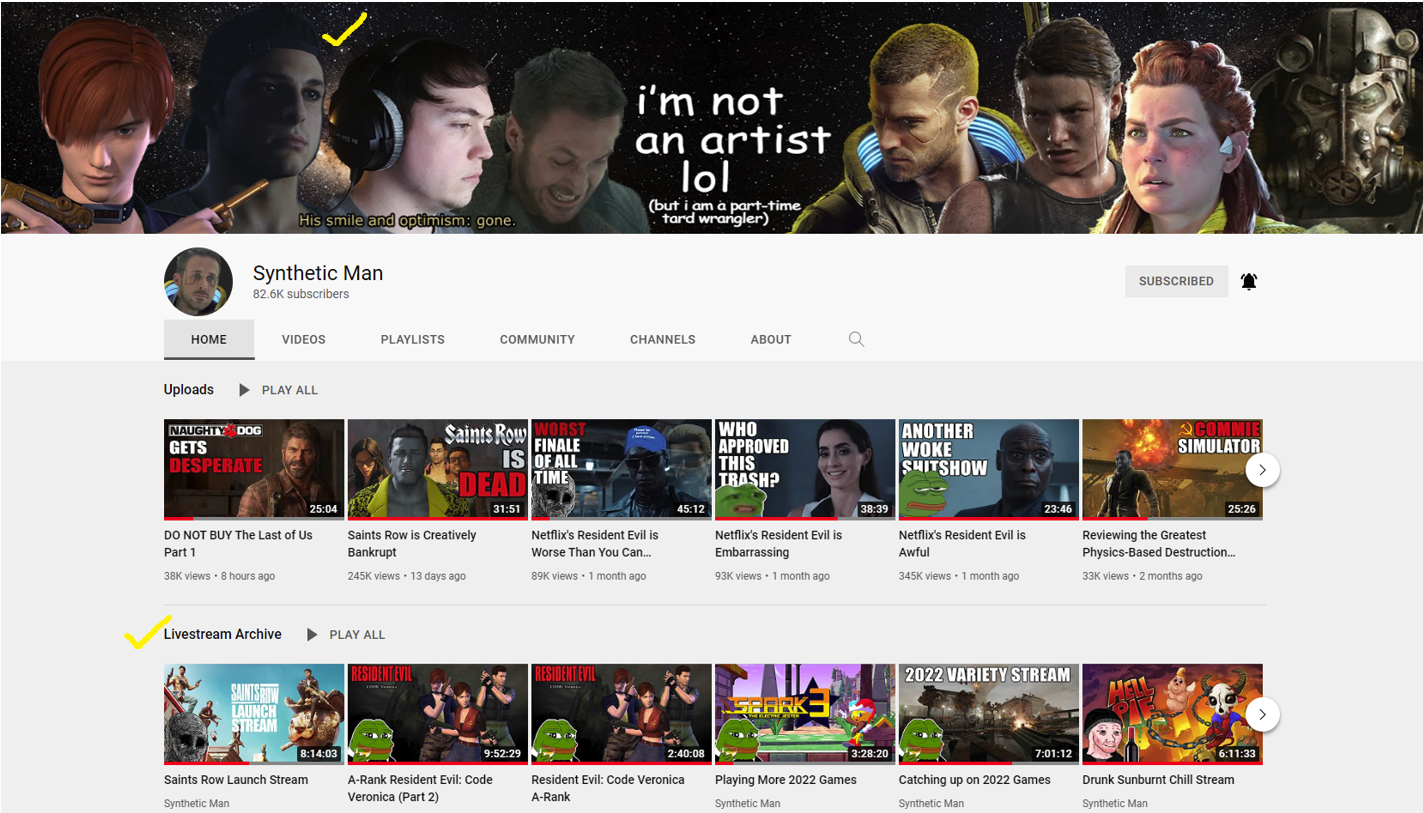Open title Playing More 2022 Games
Viewport: 1423px width, 813px height.
(x=786, y=780)
